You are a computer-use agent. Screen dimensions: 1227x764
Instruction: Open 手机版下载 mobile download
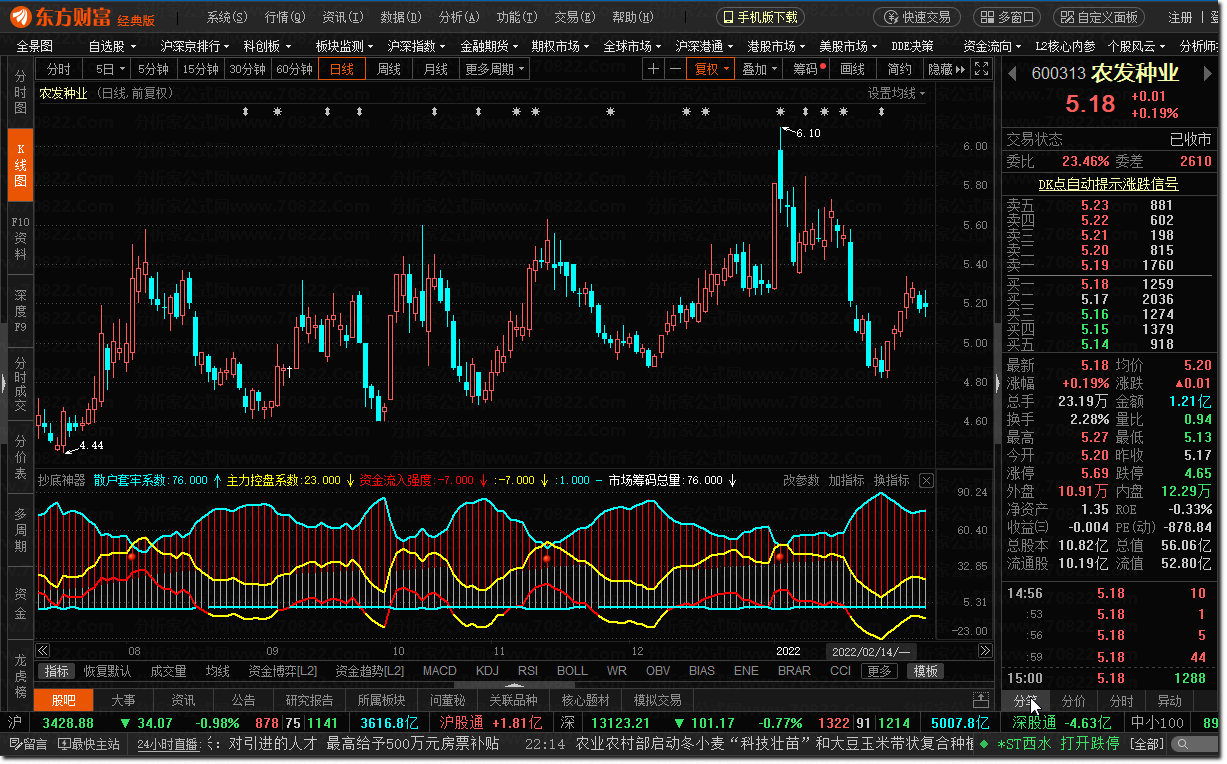[759, 17]
